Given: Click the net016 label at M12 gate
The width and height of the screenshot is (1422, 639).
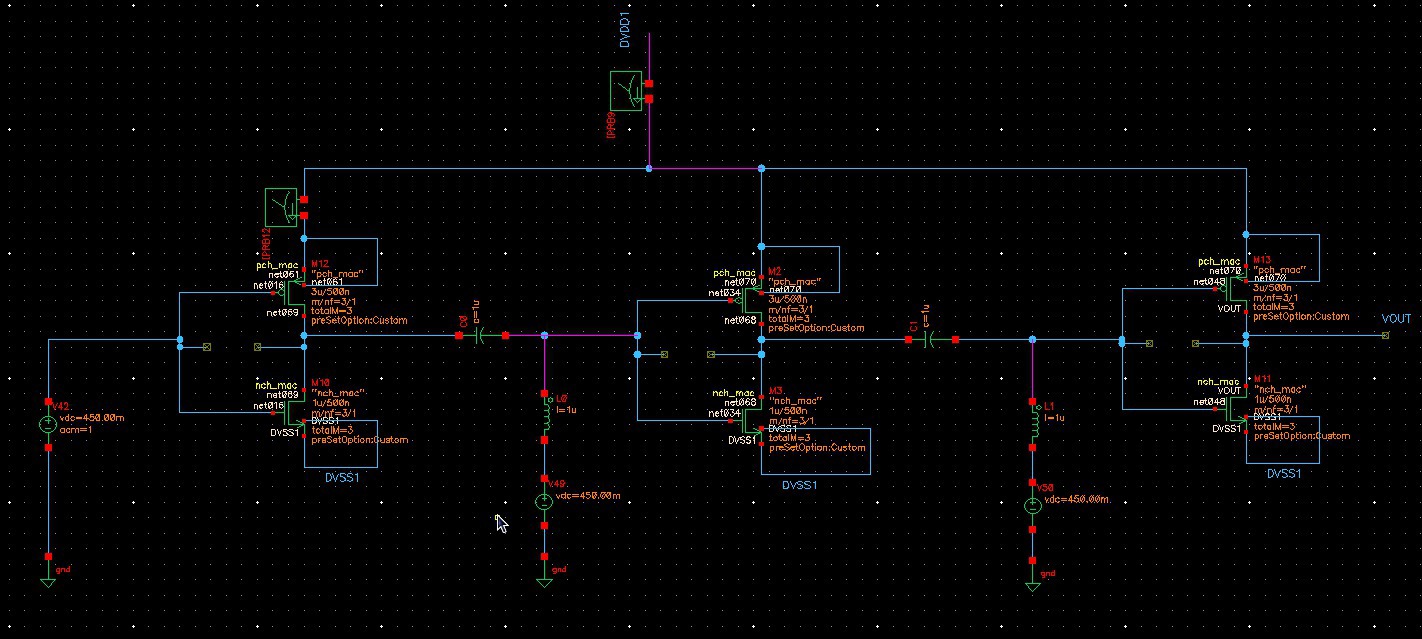Looking at the screenshot, I should (x=268, y=285).
